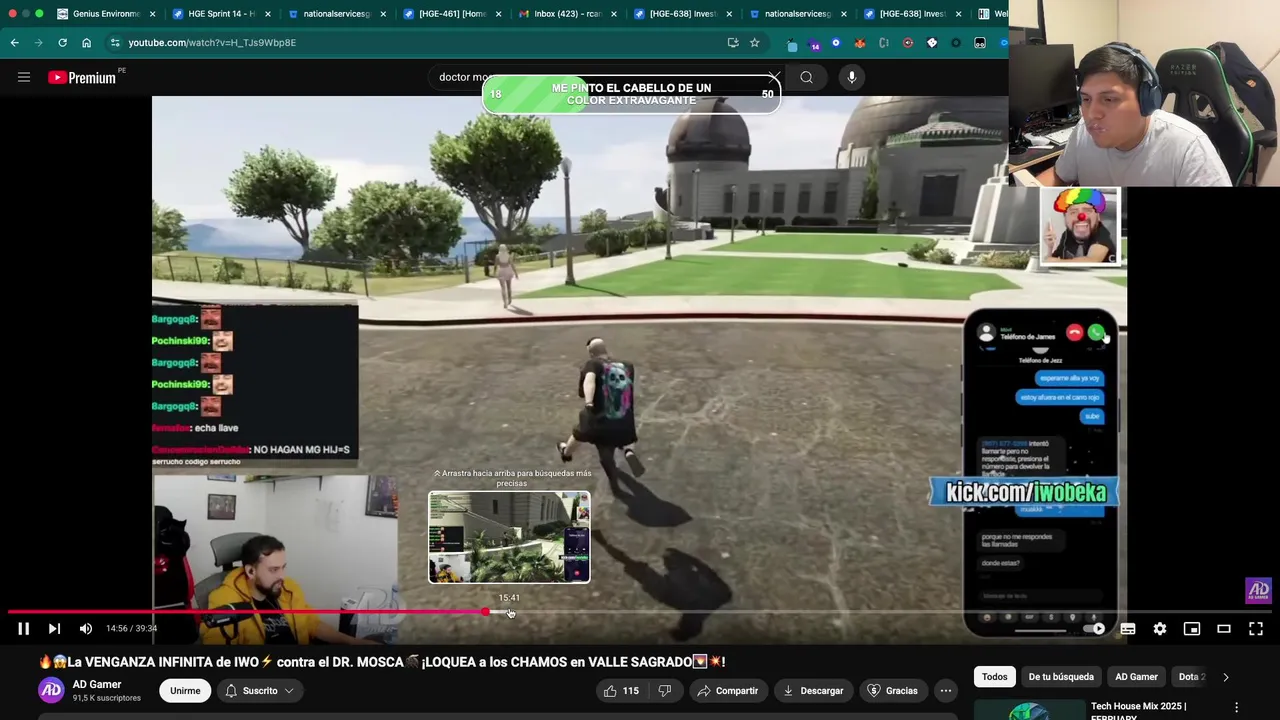Open the fox MetaMask extension

coord(860,43)
